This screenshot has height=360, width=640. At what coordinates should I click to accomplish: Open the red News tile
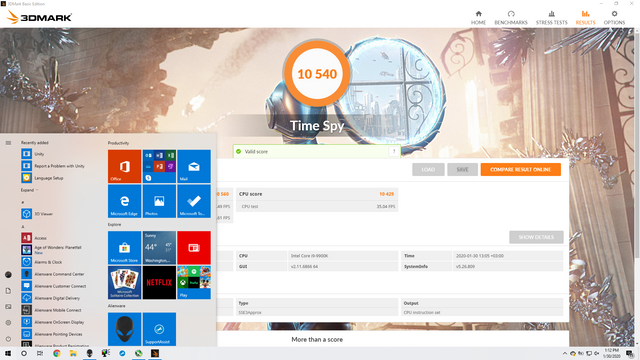(x=194, y=248)
